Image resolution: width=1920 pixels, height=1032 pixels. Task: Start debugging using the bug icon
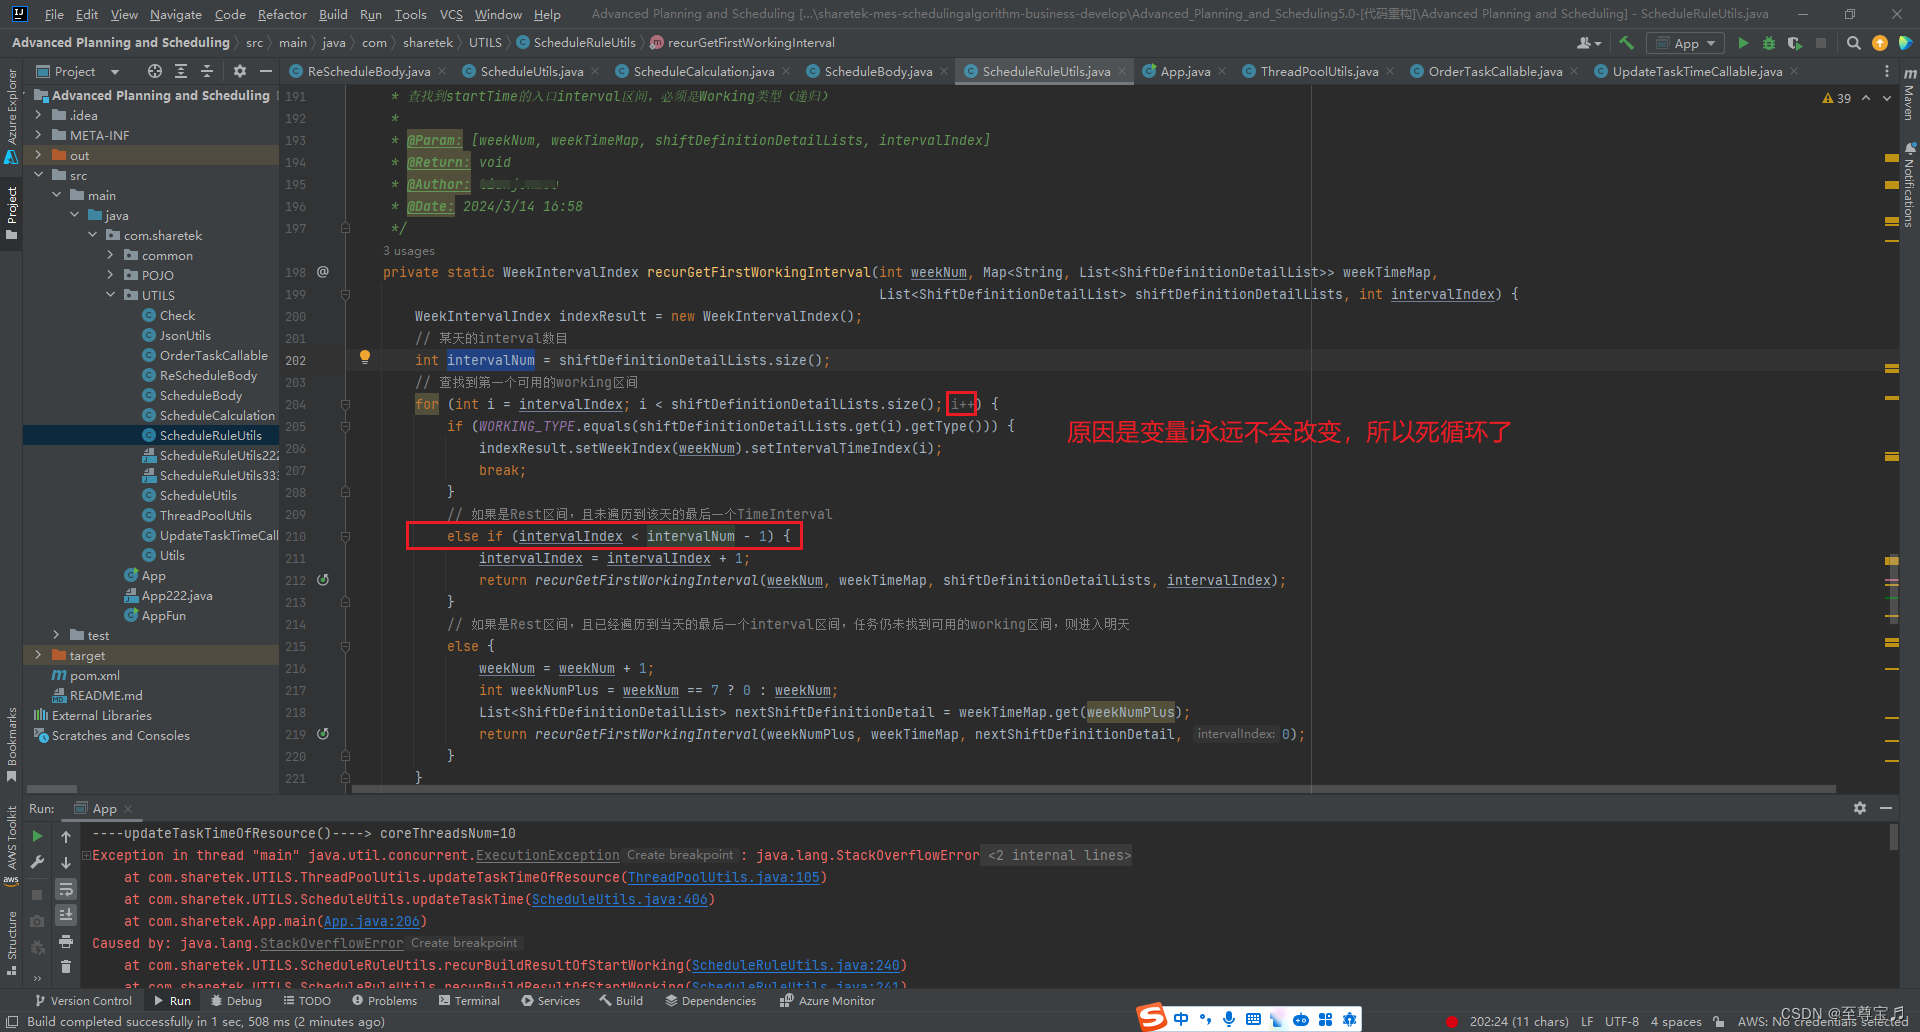point(1768,42)
